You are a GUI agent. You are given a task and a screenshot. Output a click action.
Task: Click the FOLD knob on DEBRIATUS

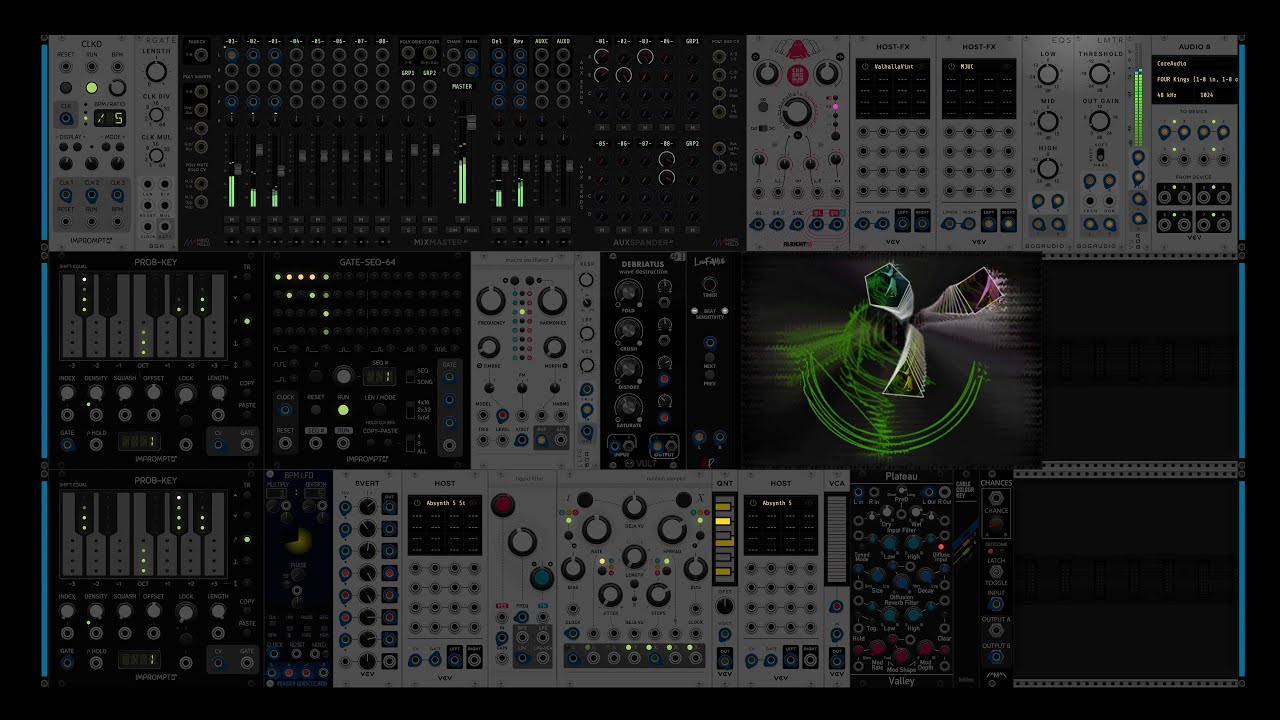click(628, 292)
